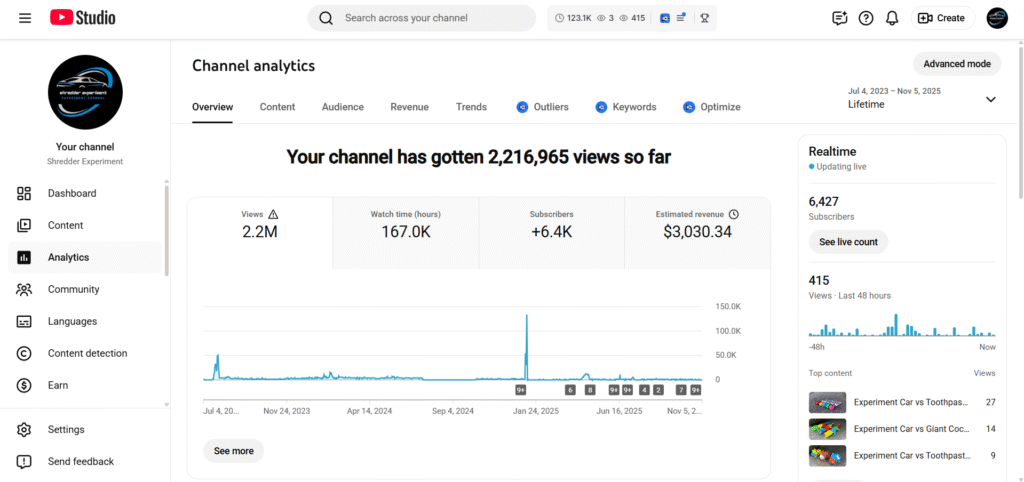Click the account avatar in top bar
This screenshot has height=482, width=1024.
pos(997,18)
